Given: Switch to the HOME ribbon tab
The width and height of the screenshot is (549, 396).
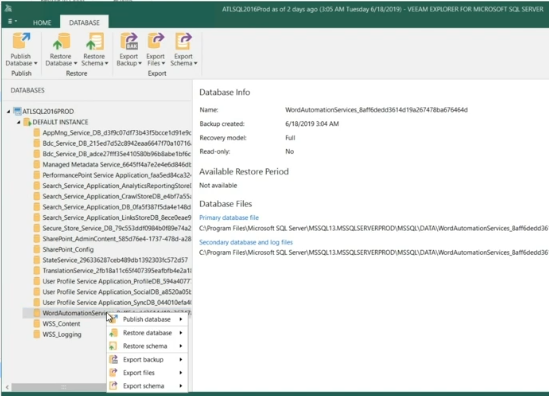Looking at the screenshot, I should 42,23.
